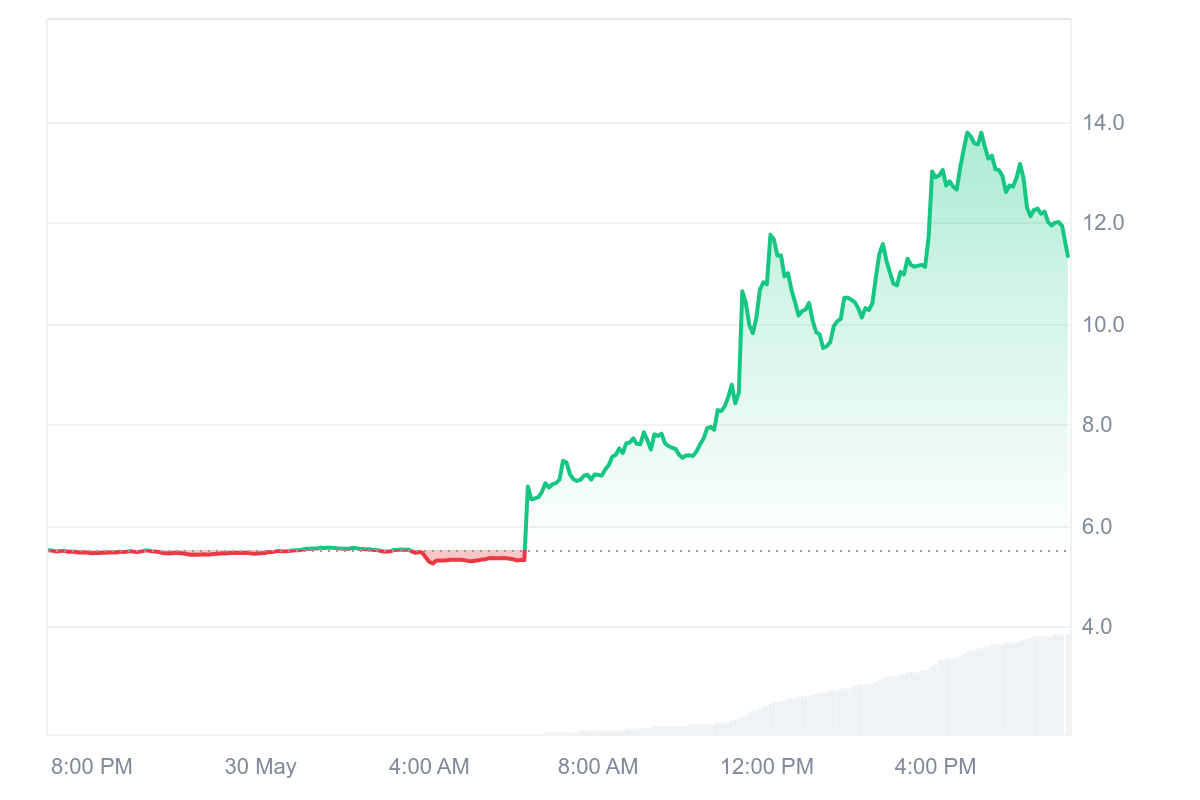Click the final endpoint of the green line
The image size is (1200, 800).
coord(1067,256)
